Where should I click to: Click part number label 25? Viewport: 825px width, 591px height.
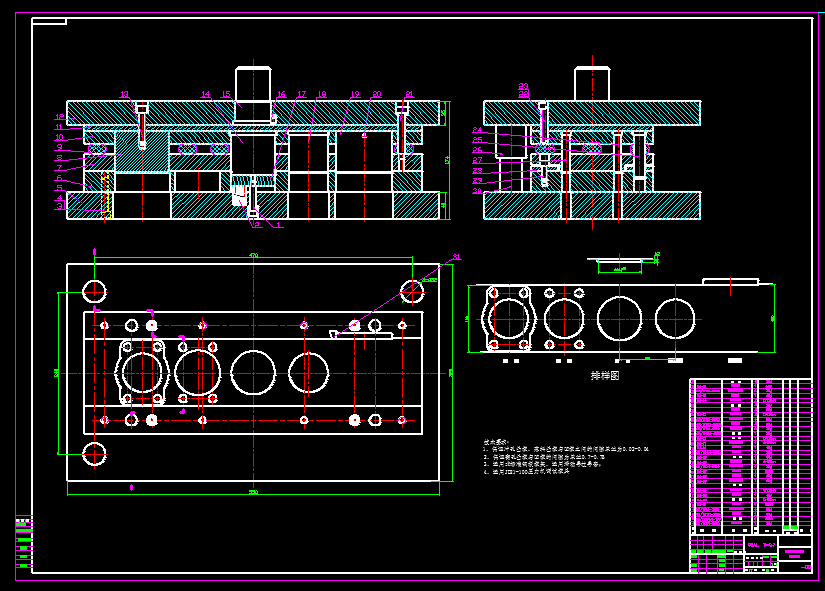tap(477, 140)
